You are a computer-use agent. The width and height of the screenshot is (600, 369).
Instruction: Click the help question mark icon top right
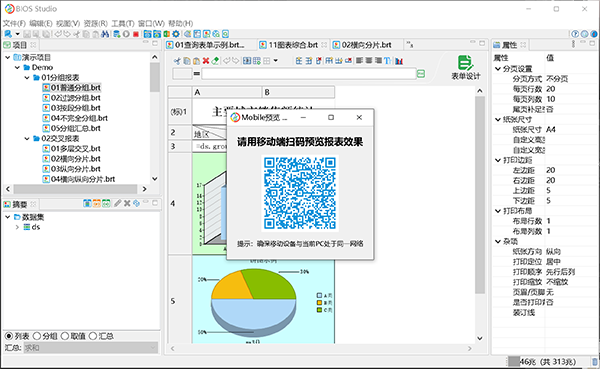coord(575,34)
